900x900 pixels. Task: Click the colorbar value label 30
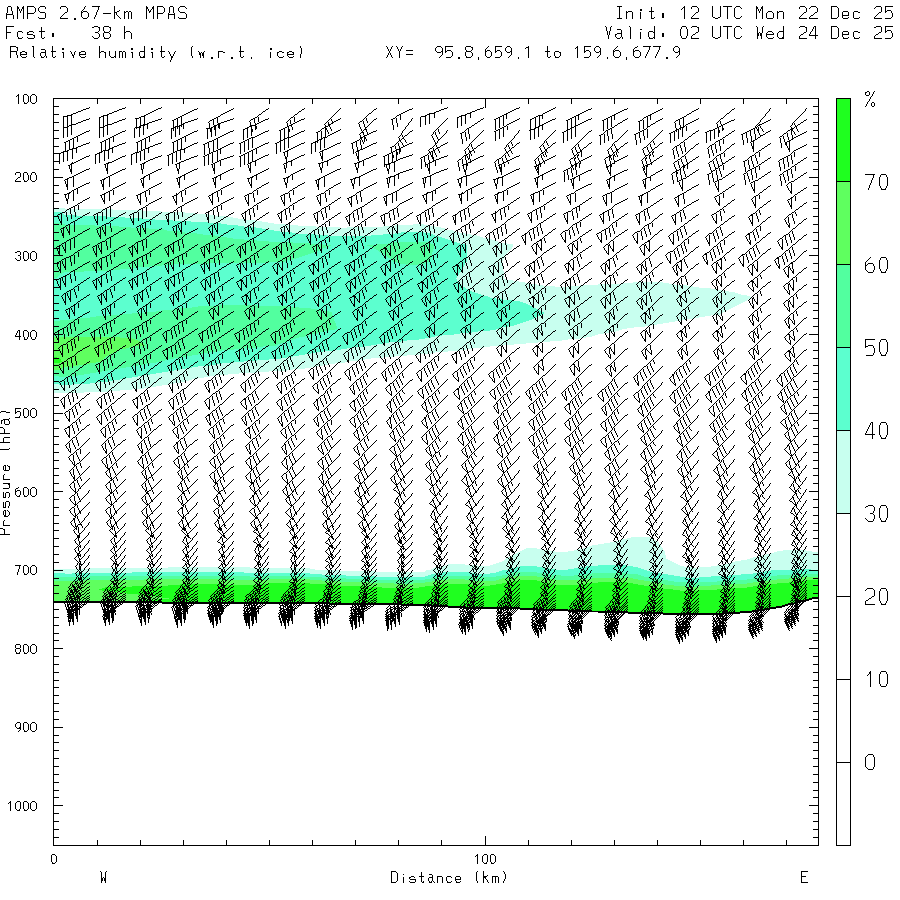pos(876,514)
